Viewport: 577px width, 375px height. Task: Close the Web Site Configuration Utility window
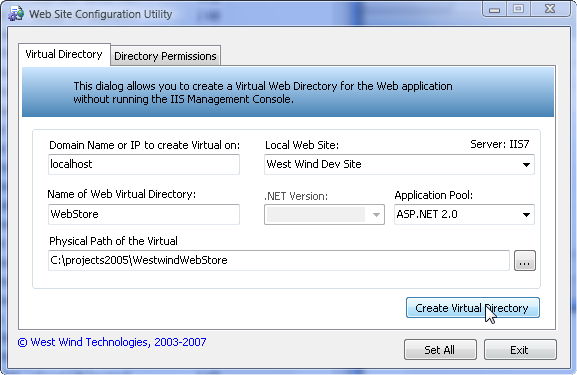point(550,9)
